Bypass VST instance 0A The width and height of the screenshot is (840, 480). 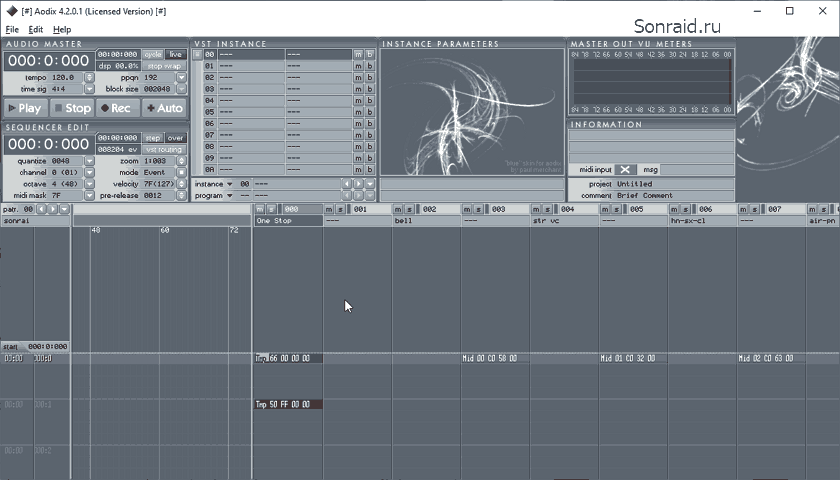[370, 169]
